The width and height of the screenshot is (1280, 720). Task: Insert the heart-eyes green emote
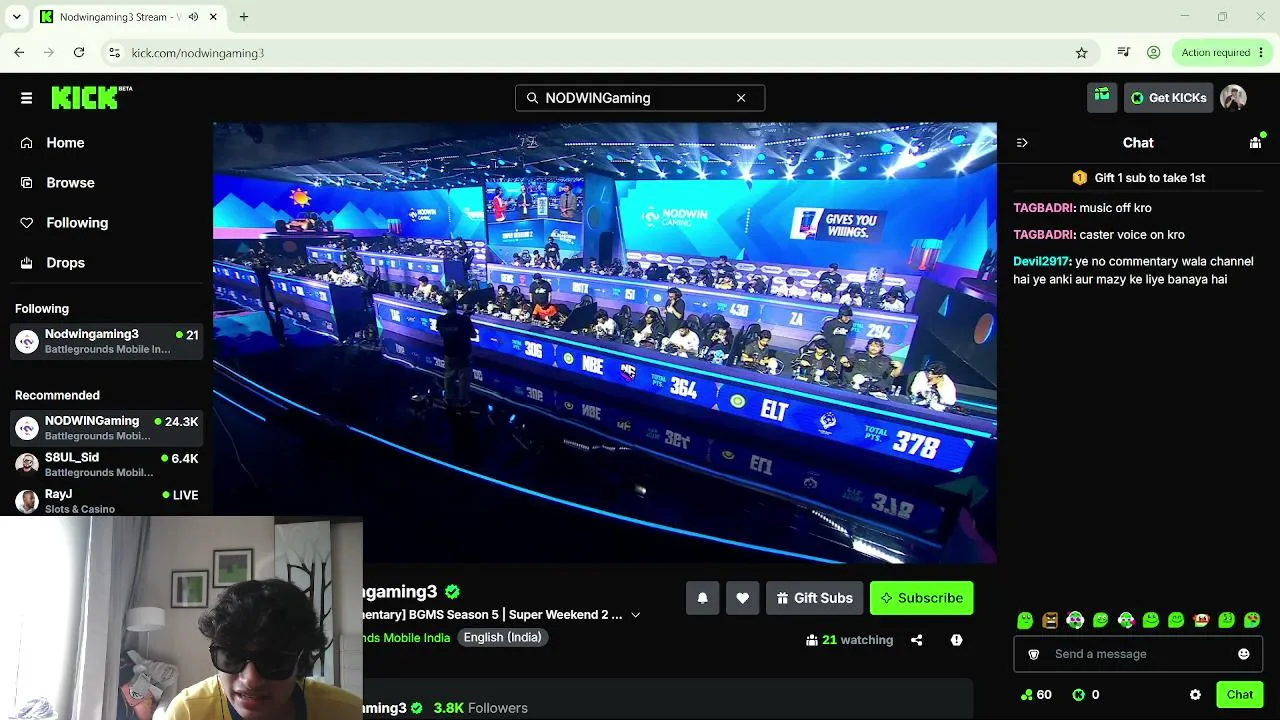tap(1252, 620)
